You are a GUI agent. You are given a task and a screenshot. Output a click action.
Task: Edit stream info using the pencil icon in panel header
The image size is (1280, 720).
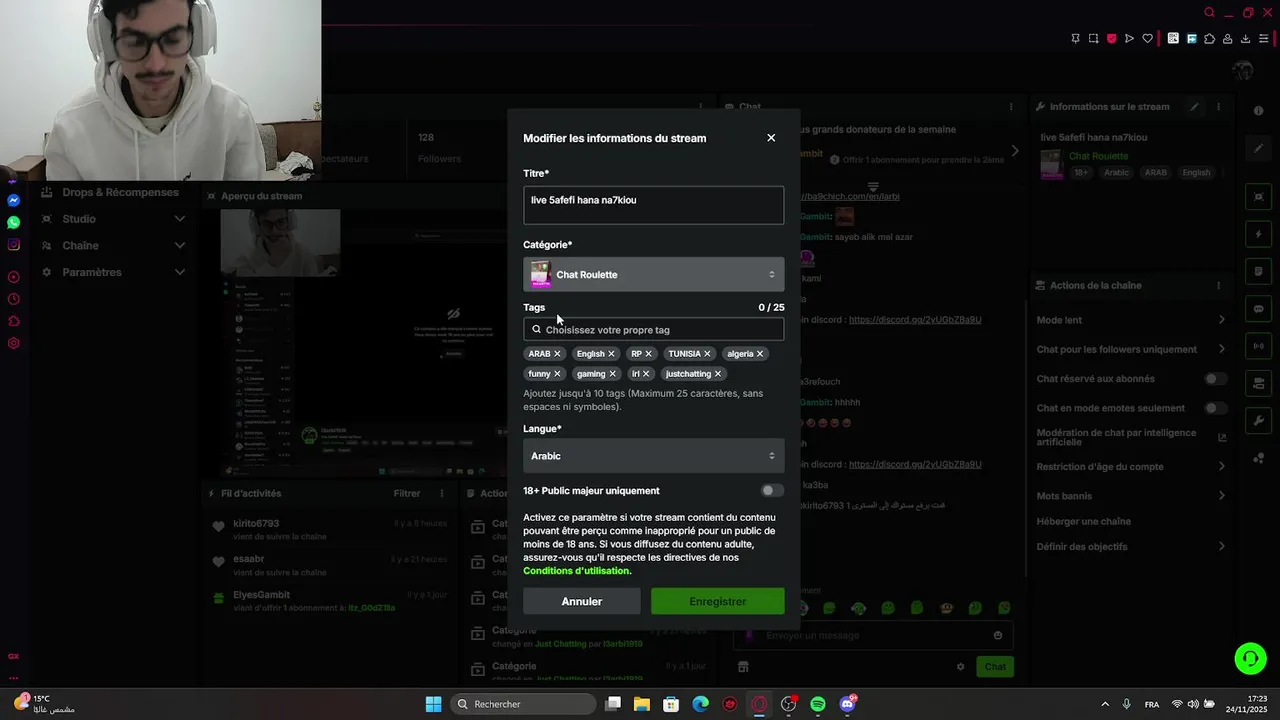point(1194,107)
